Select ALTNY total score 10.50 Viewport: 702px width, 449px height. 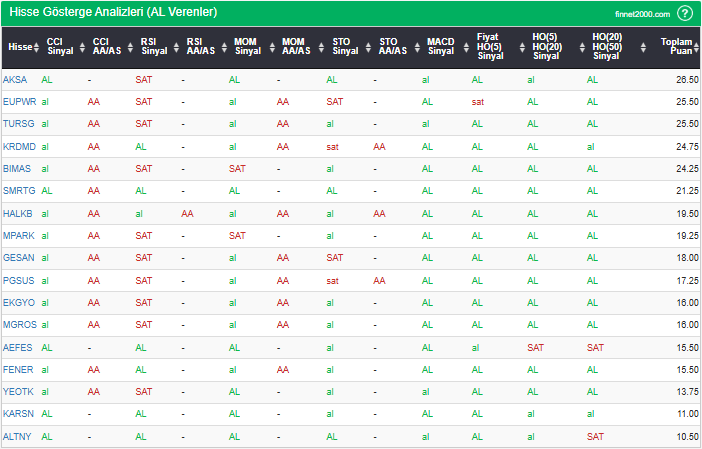click(x=687, y=436)
